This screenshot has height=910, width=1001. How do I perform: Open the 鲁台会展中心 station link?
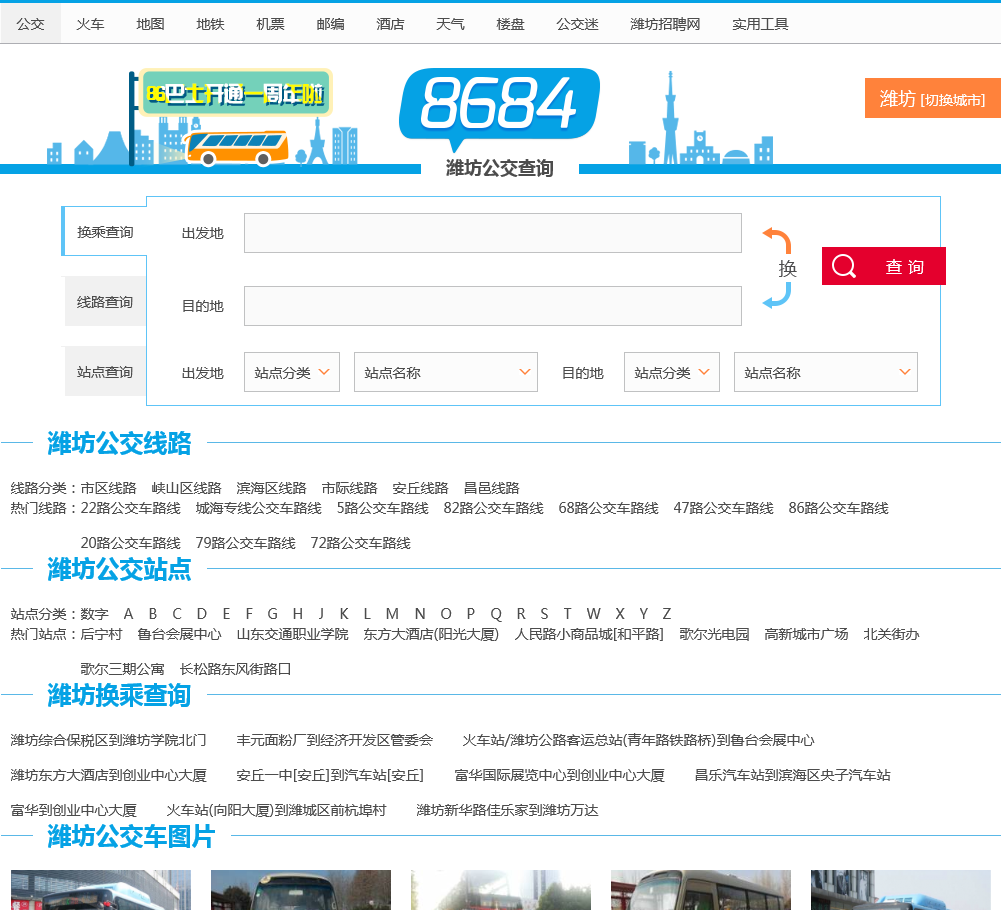[x=179, y=634]
